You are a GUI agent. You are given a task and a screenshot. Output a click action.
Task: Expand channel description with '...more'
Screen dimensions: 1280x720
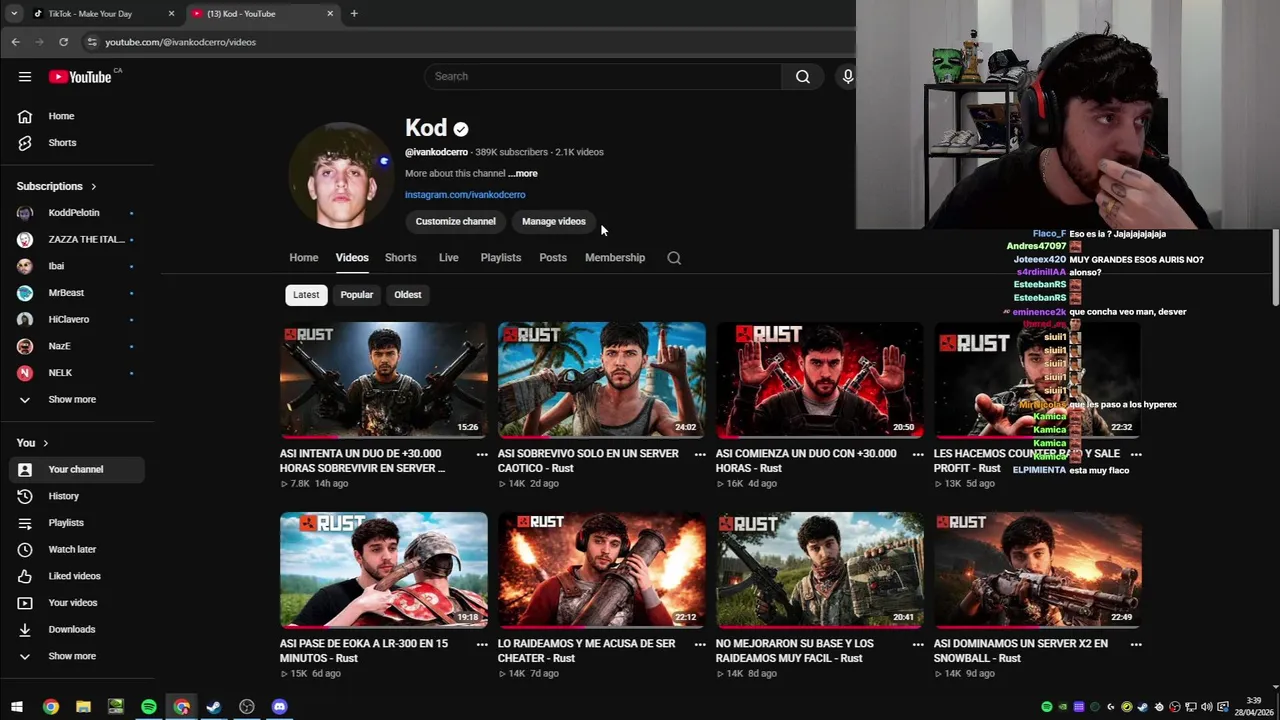coord(522,174)
